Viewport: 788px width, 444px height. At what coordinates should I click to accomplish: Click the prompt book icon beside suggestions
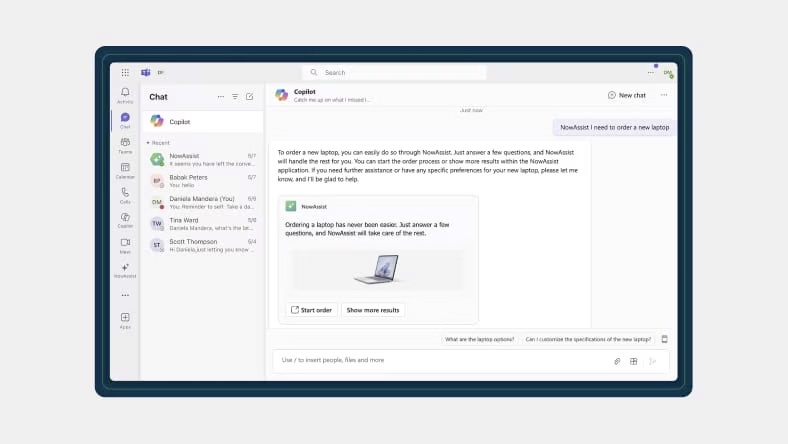664,339
